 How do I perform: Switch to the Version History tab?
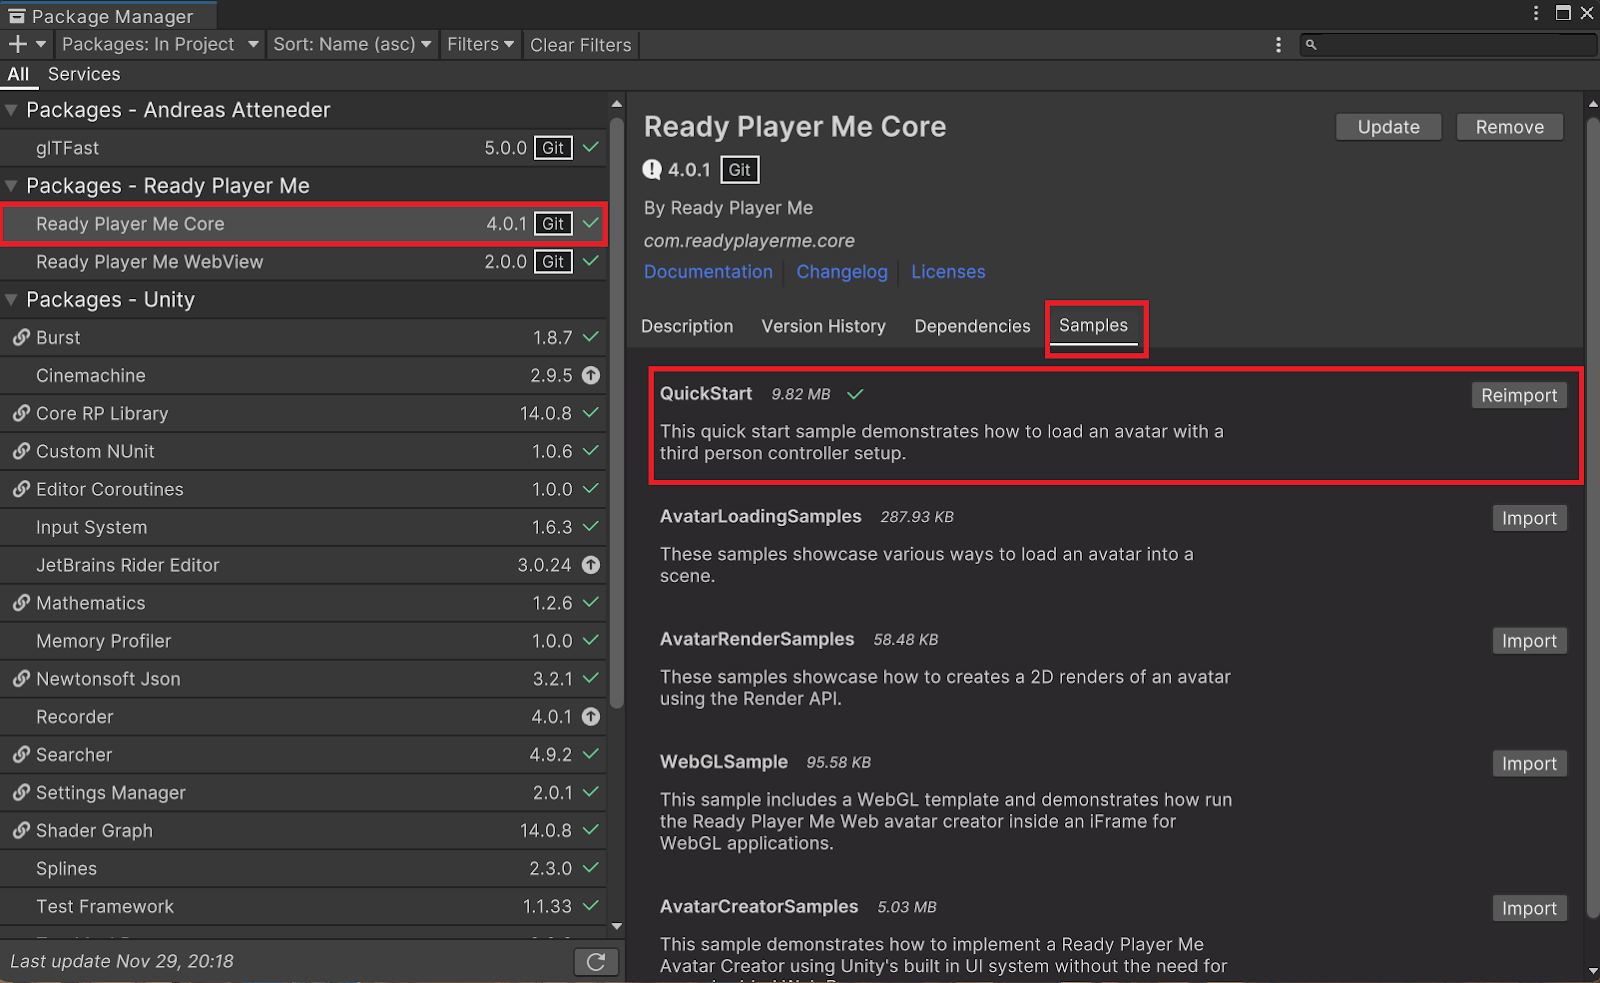pyautogui.click(x=823, y=326)
